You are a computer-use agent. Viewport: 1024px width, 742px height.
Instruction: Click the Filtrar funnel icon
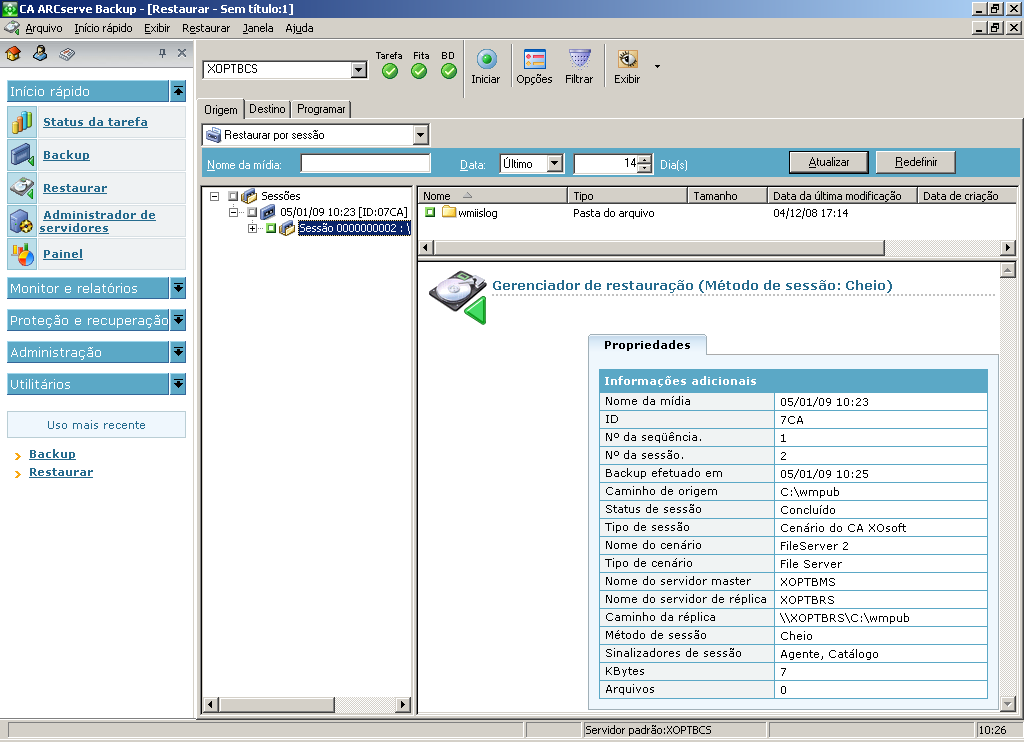pyautogui.click(x=579, y=60)
